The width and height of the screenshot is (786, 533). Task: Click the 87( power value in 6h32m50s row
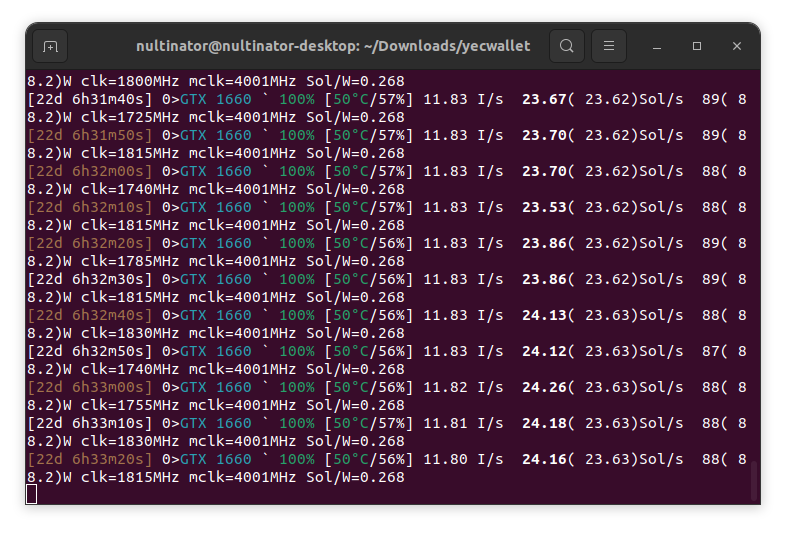pyautogui.click(x=714, y=351)
